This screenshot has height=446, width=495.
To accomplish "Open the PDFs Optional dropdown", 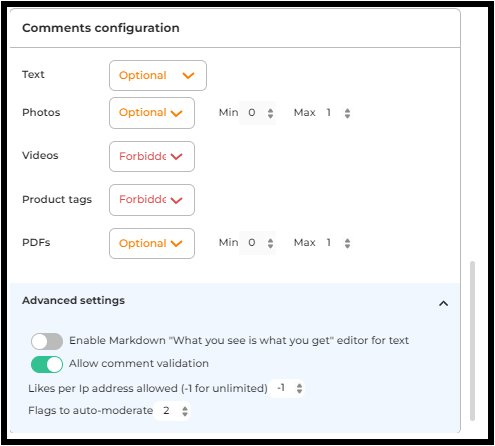I will [x=152, y=243].
